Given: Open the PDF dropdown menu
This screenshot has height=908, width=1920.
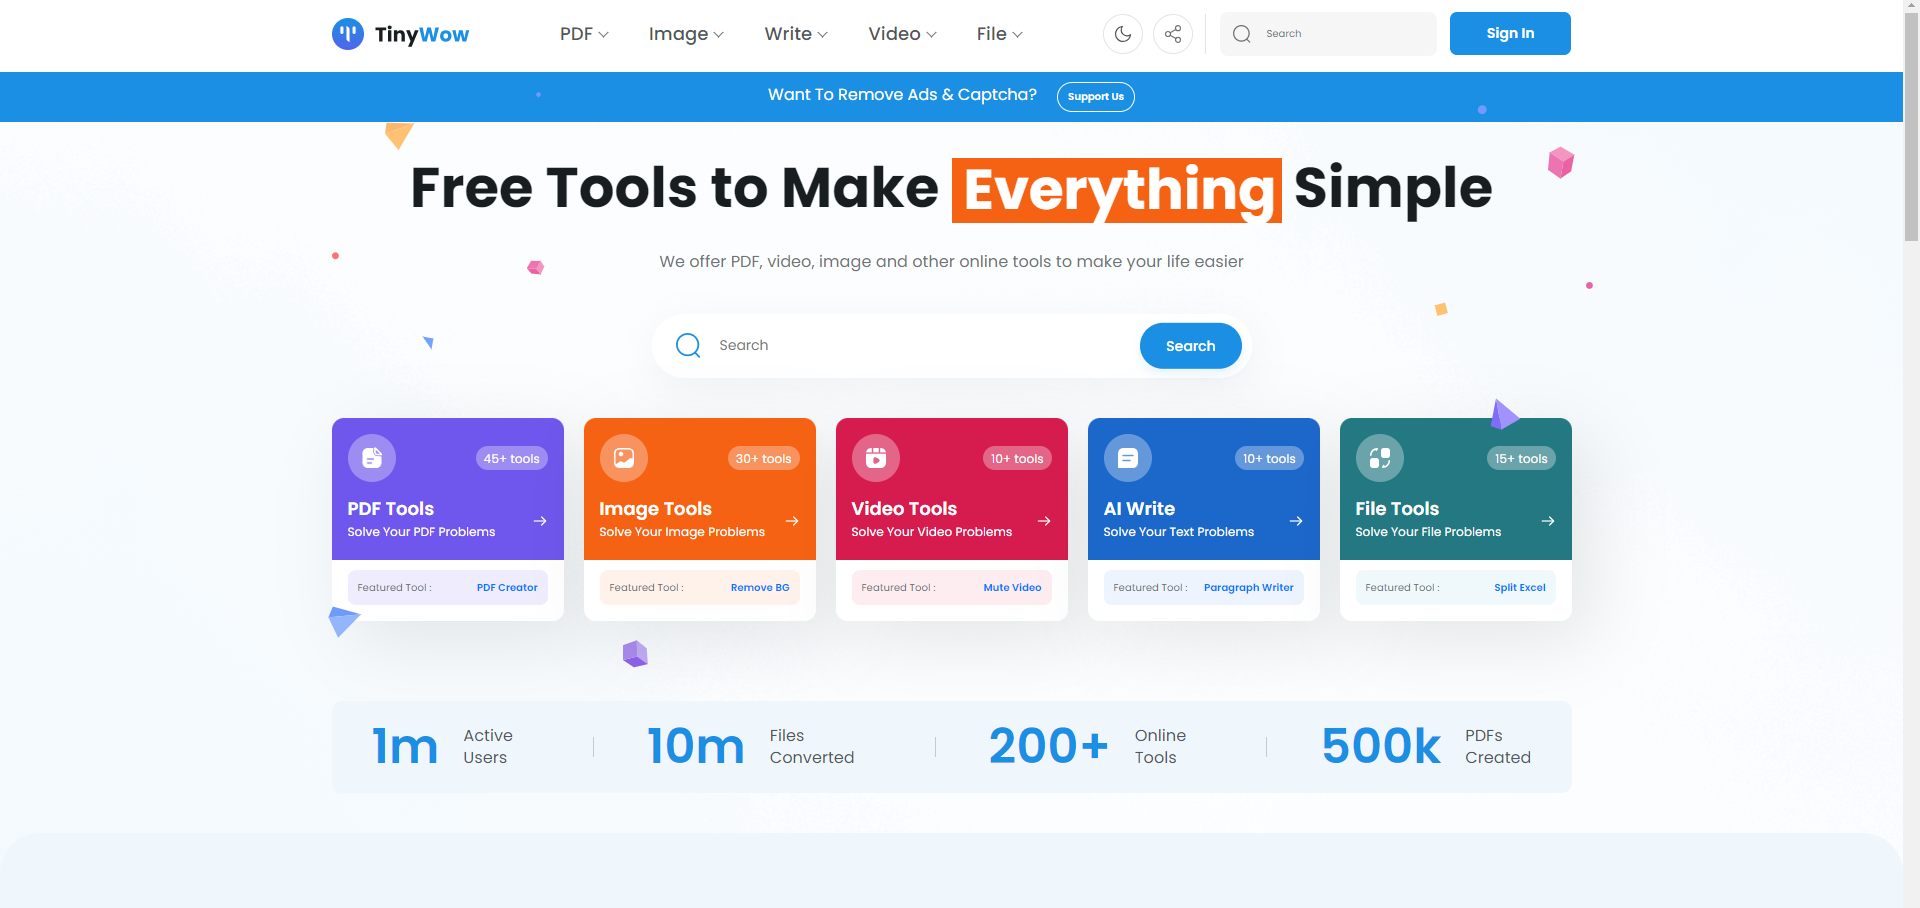Looking at the screenshot, I should click(x=583, y=33).
